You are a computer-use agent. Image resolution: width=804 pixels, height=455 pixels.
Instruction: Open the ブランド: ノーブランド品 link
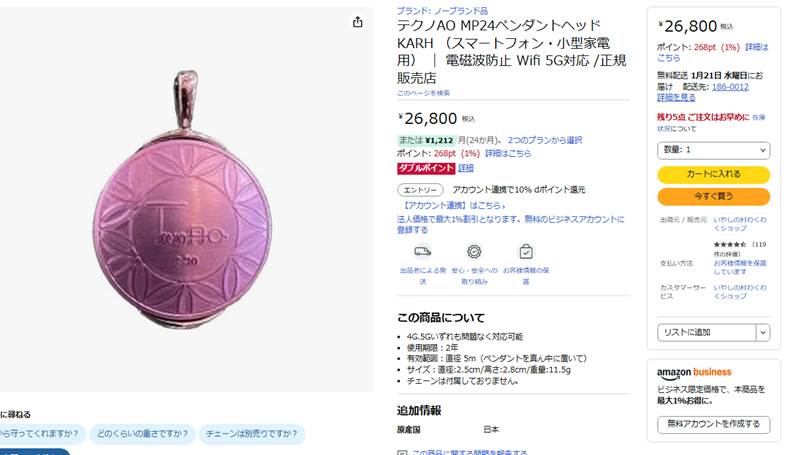point(443,11)
